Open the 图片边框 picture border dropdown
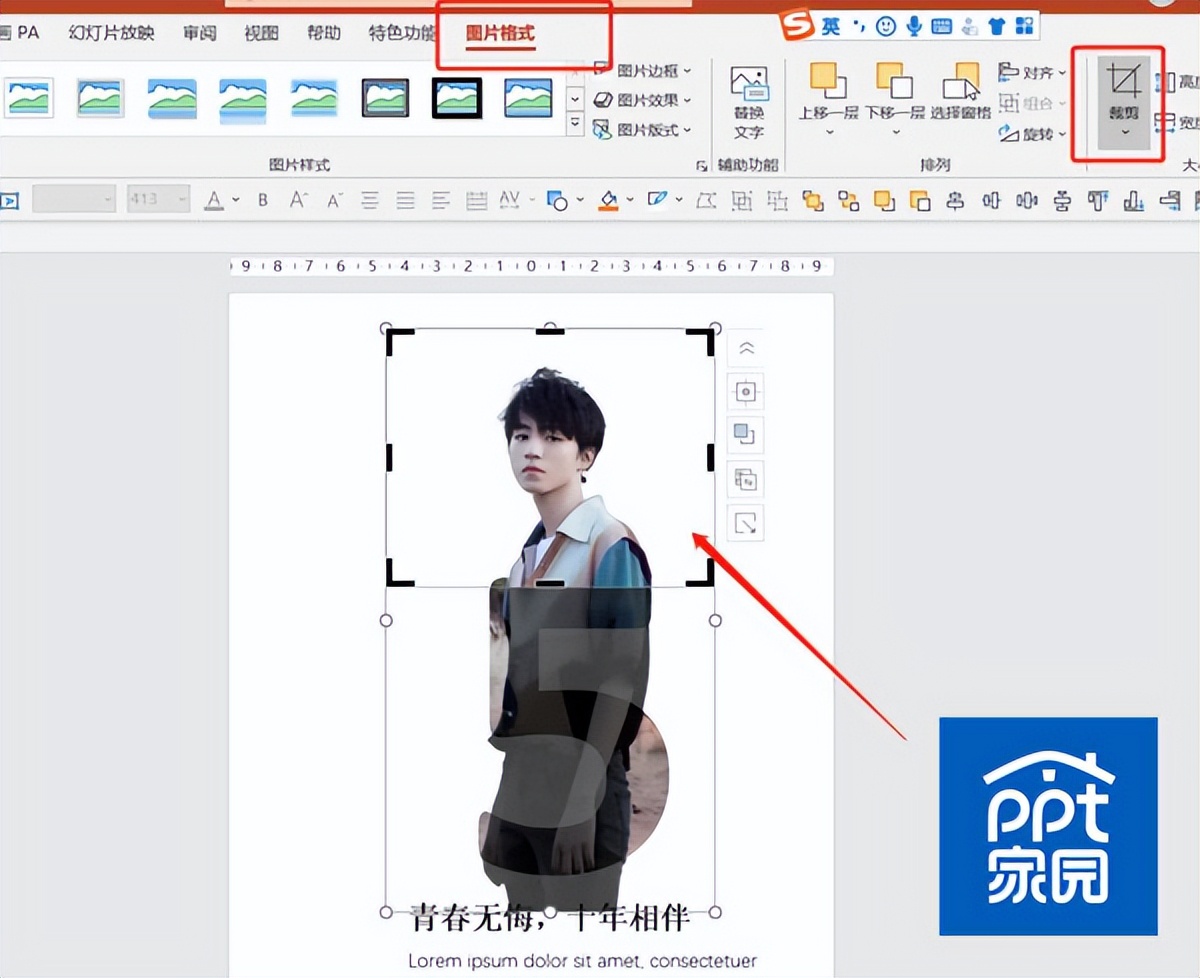1200x978 pixels. coord(643,70)
